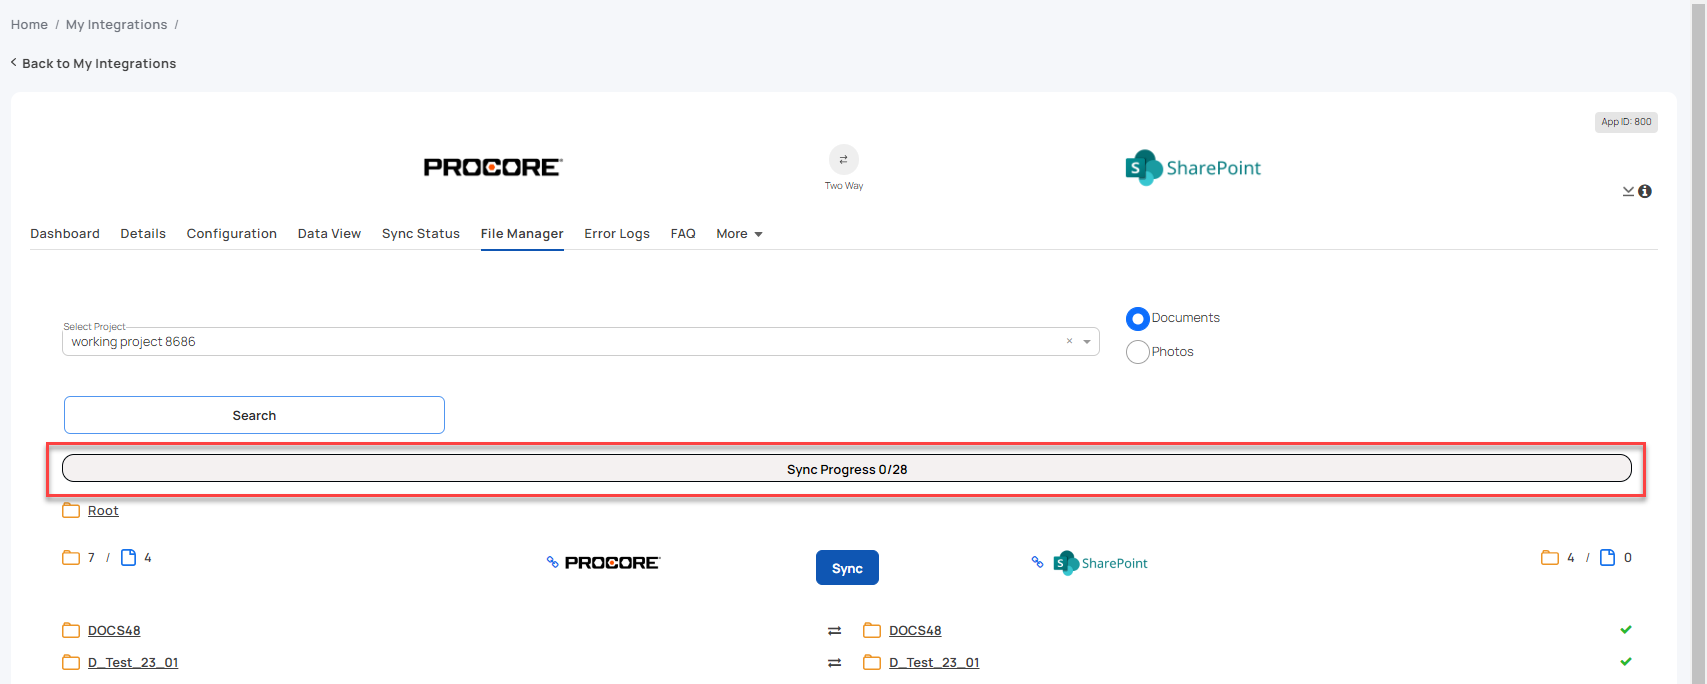Click the green checkmark in DOCS48 row
This screenshot has width=1707, height=684.
[1626, 630]
